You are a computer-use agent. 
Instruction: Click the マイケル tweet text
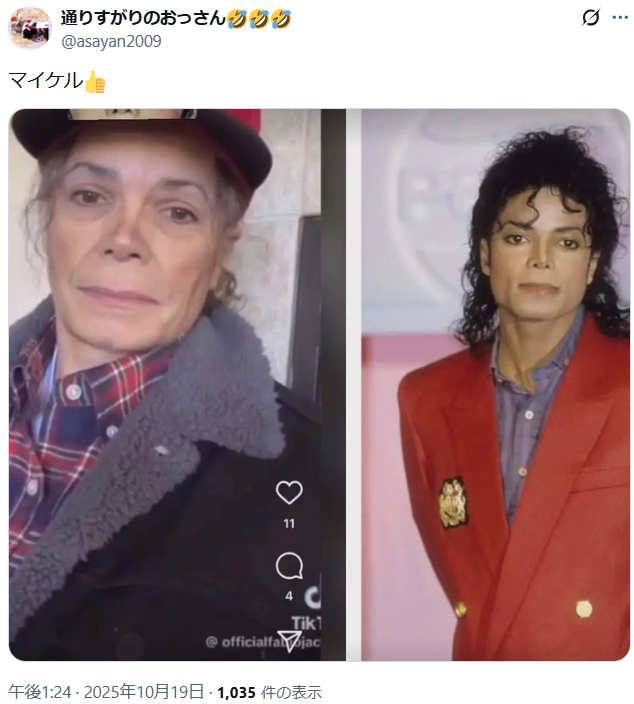pyautogui.click(x=46, y=81)
